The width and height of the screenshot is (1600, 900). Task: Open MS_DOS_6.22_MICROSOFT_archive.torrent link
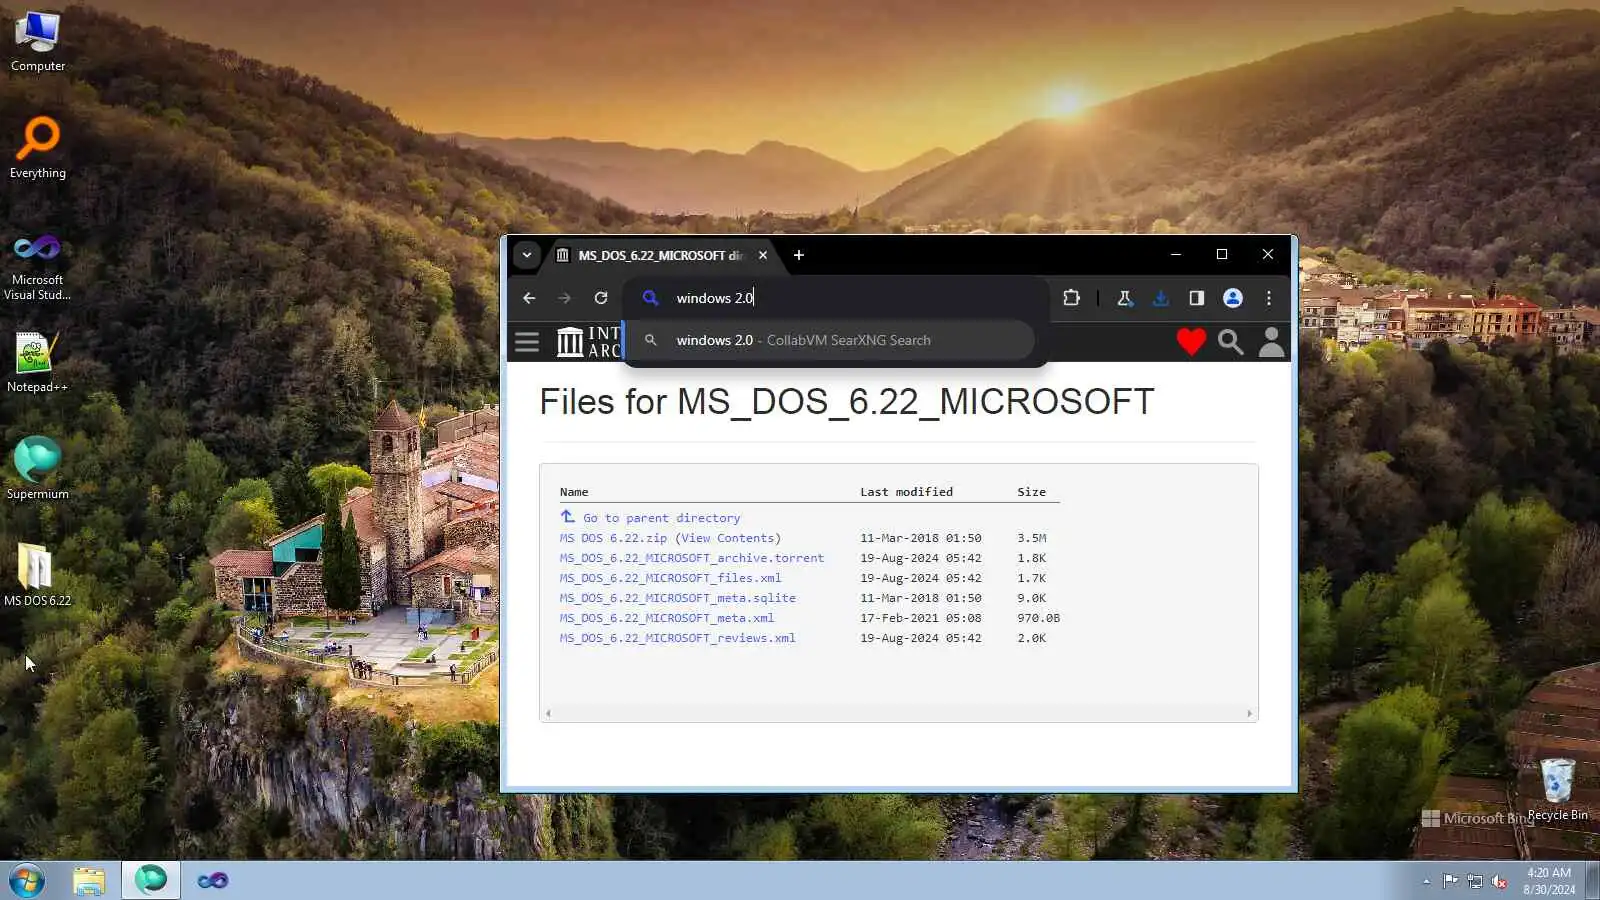click(x=692, y=558)
